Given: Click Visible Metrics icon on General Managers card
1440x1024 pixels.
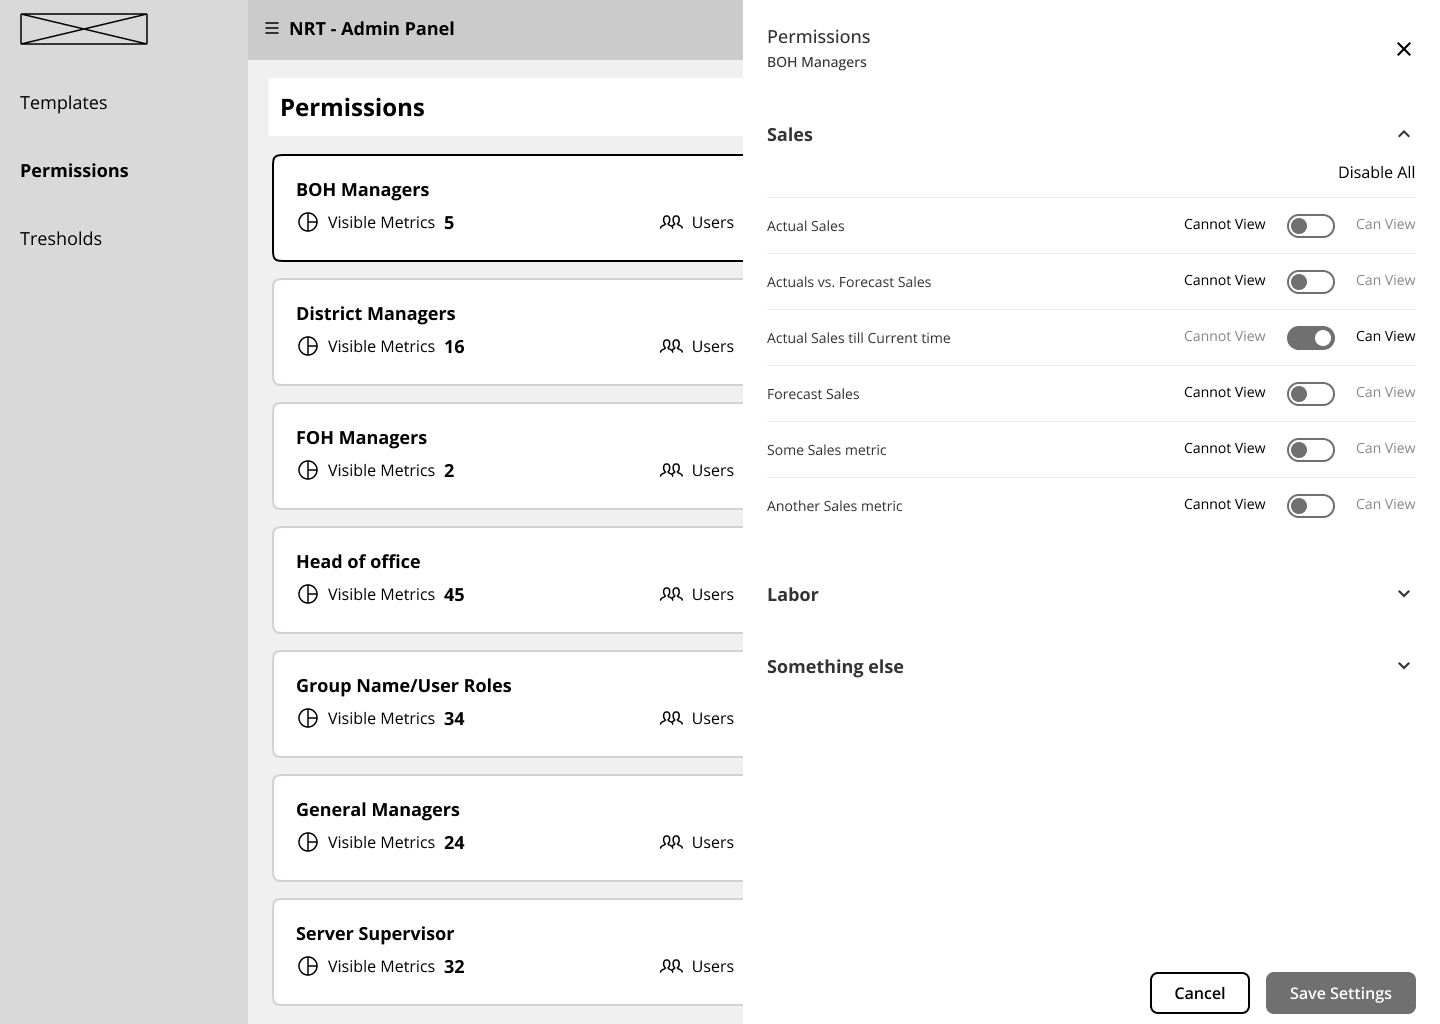Looking at the screenshot, I should click(308, 842).
